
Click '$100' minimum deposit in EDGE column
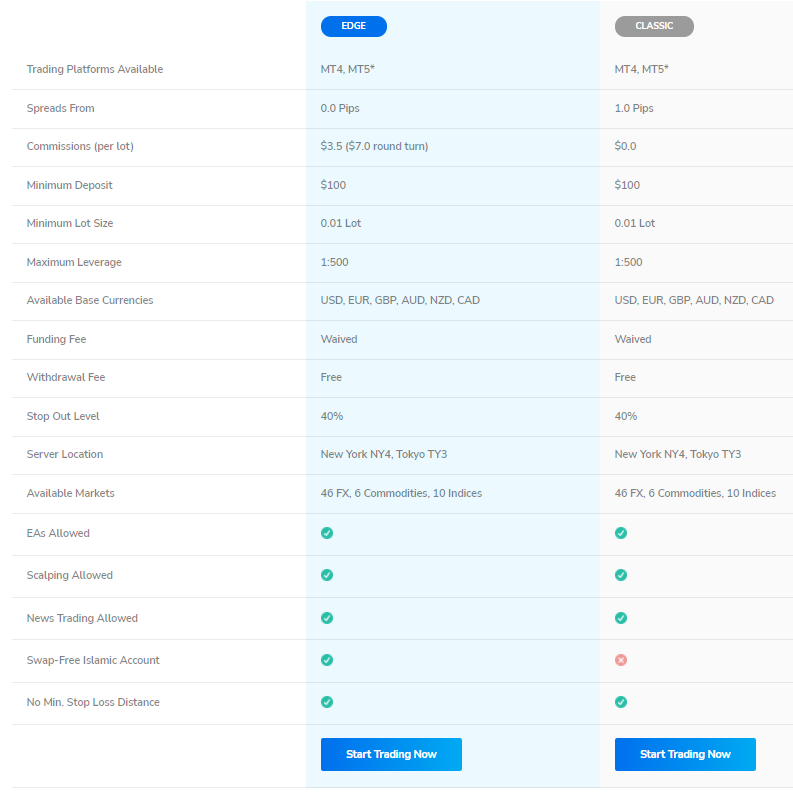pos(333,185)
